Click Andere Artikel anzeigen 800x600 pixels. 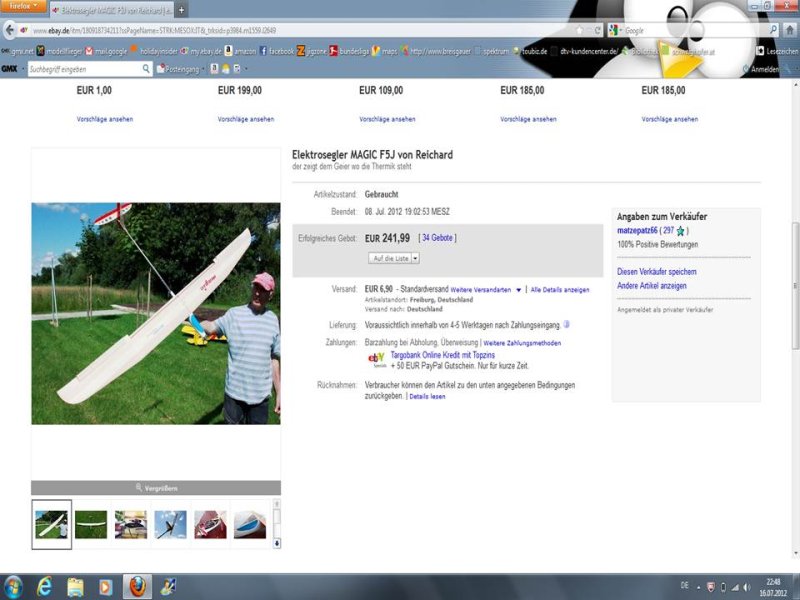(x=652, y=286)
